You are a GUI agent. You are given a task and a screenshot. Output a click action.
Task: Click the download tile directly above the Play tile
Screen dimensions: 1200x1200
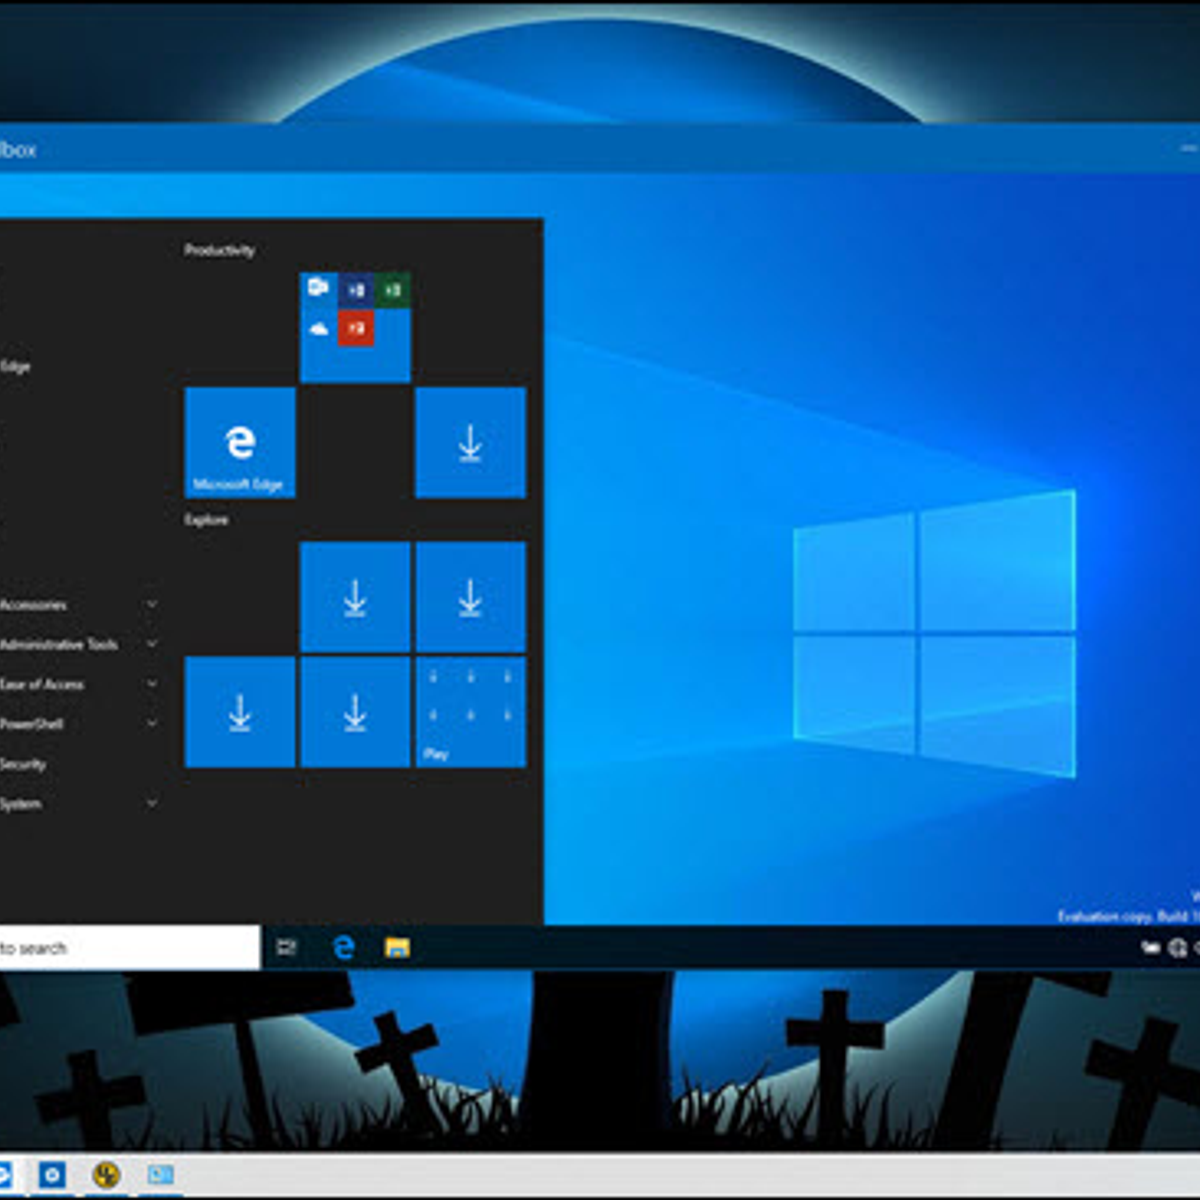click(470, 597)
